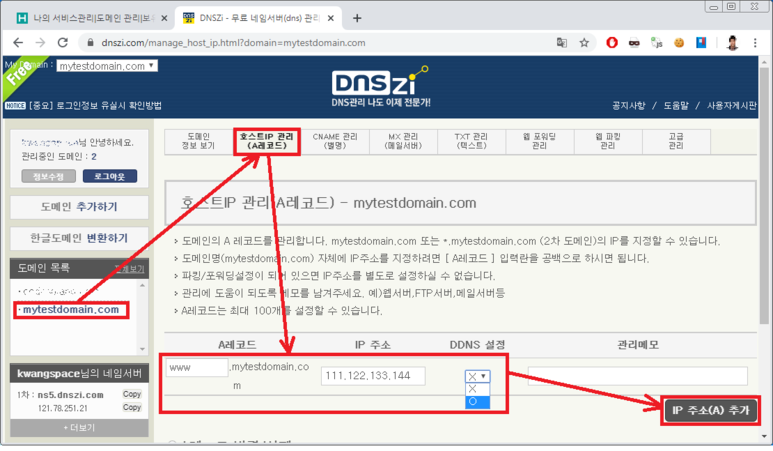The height and width of the screenshot is (451, 773).
Task: Click the 로그아웃 button
Action: [x=109, y=176]
